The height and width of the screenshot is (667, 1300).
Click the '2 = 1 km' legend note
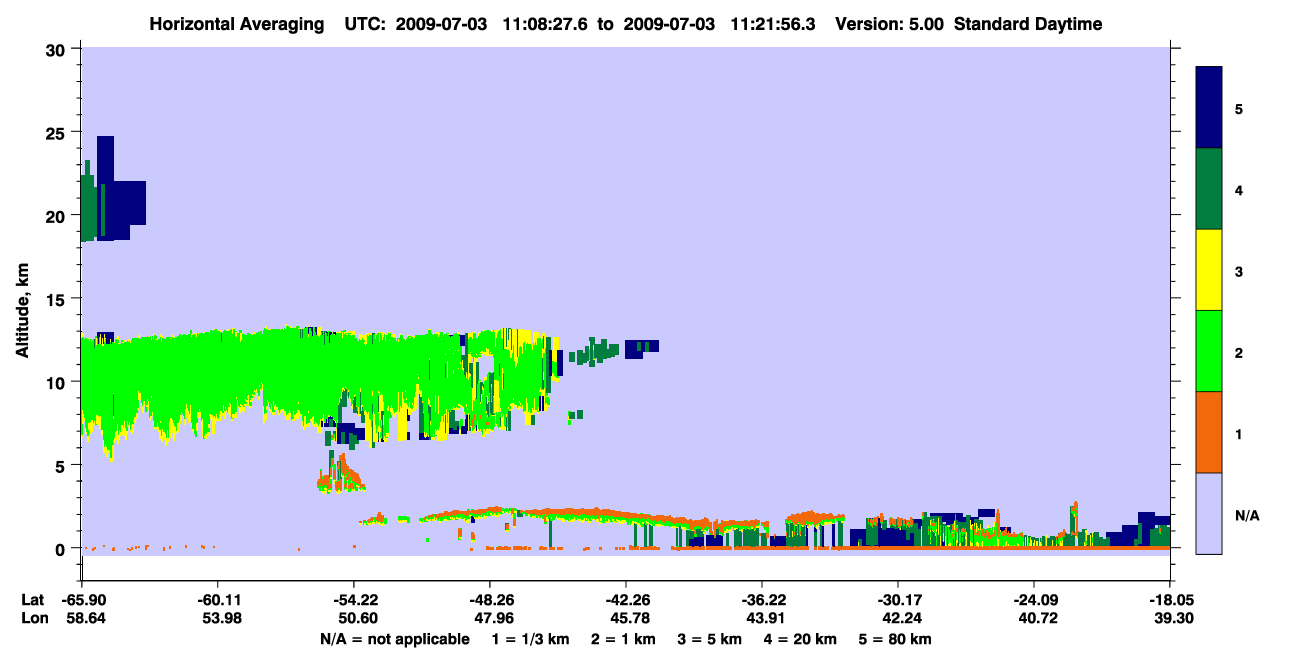[x=623, y=639]
